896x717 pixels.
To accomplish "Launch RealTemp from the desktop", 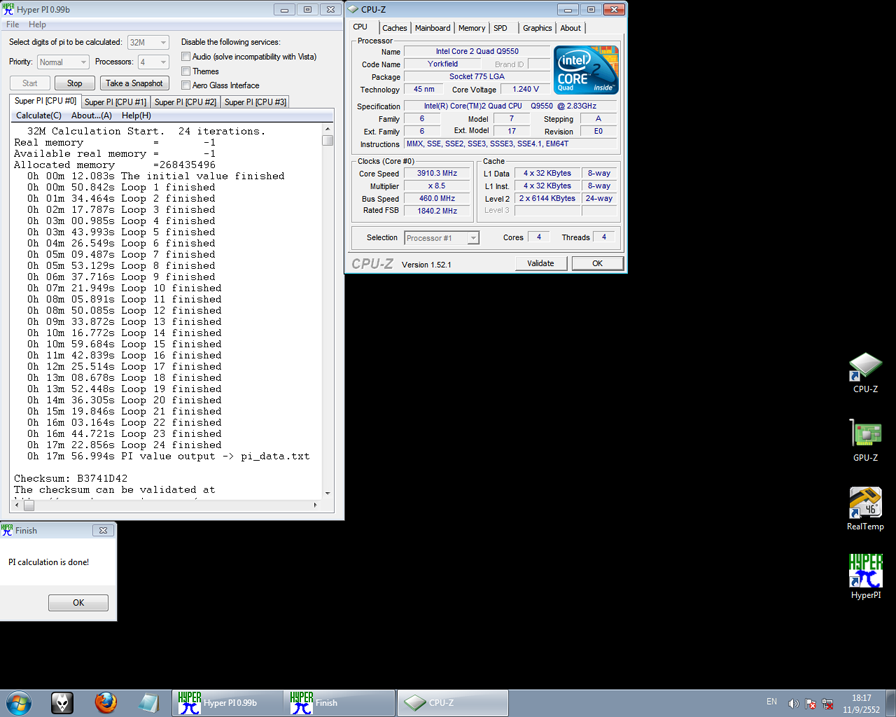I will 865,509.
